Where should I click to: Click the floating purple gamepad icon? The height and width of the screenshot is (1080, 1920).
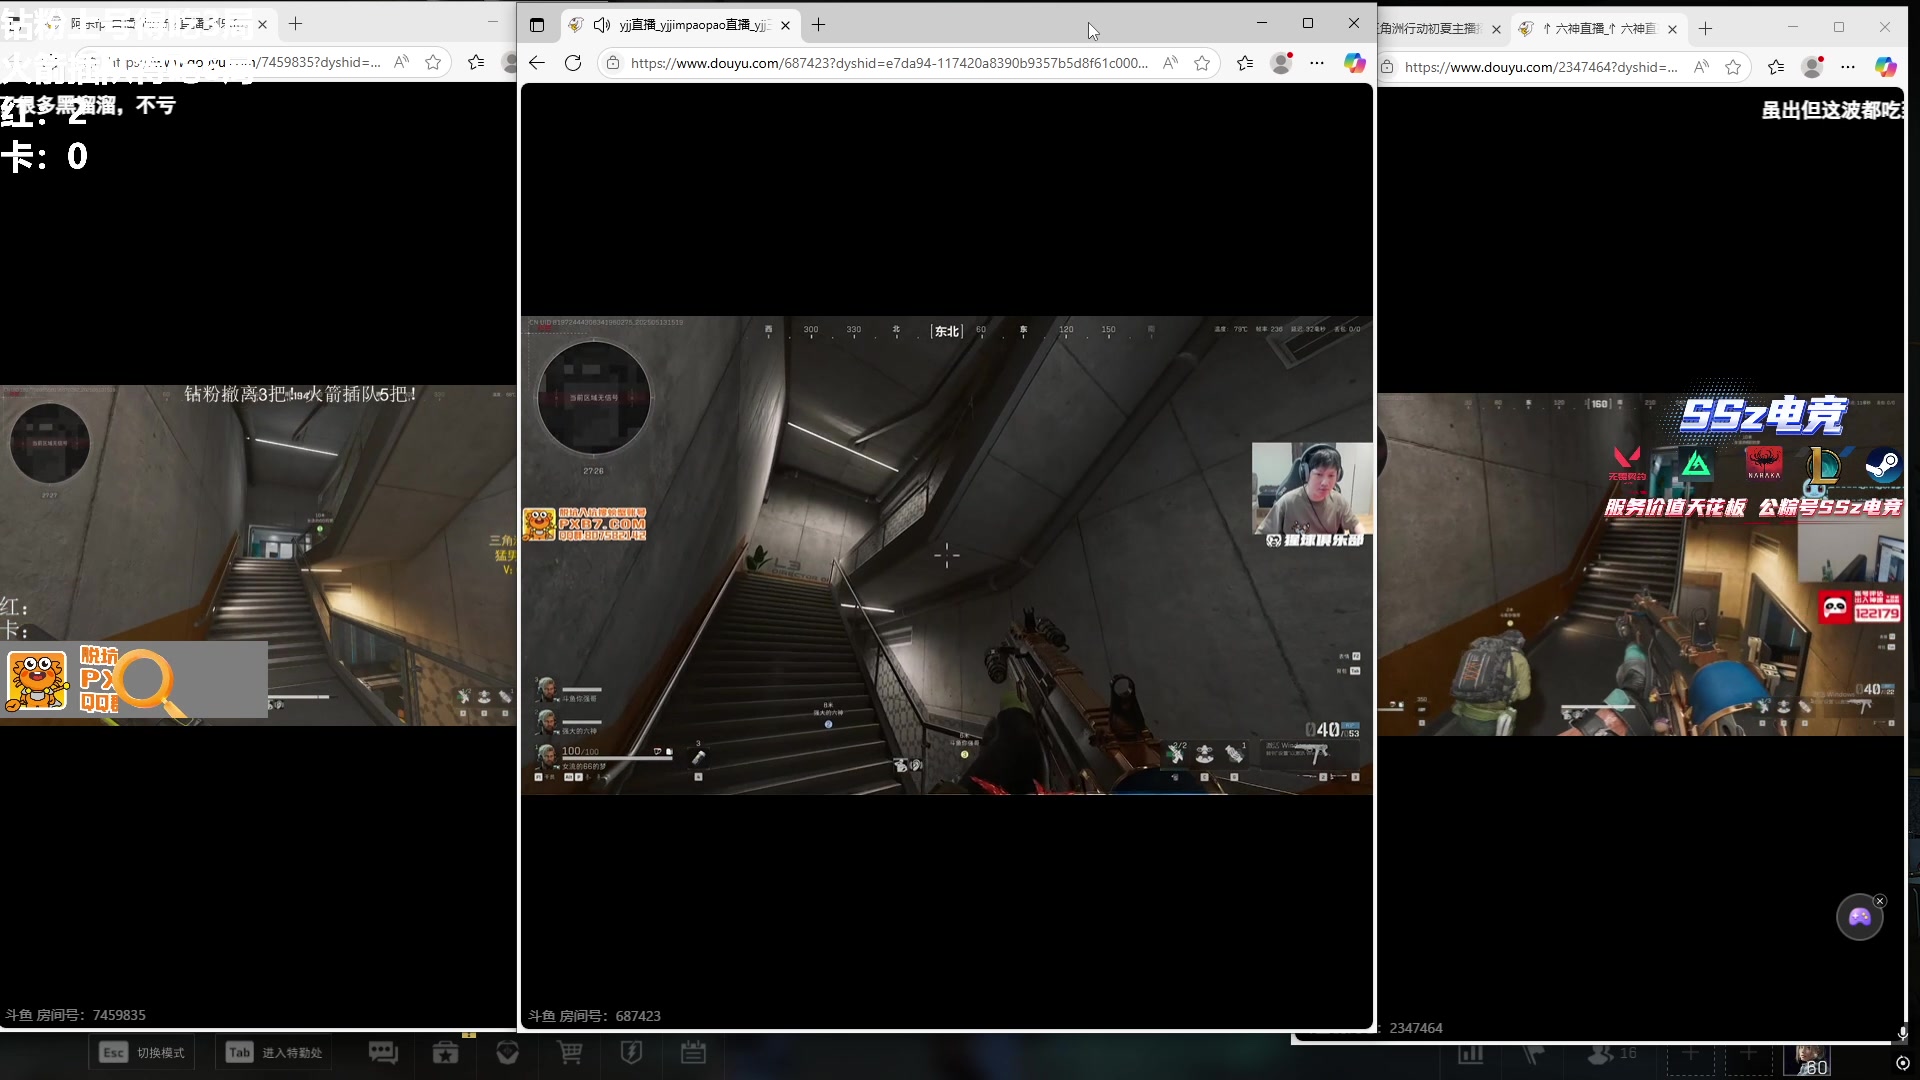[1859, 917]
